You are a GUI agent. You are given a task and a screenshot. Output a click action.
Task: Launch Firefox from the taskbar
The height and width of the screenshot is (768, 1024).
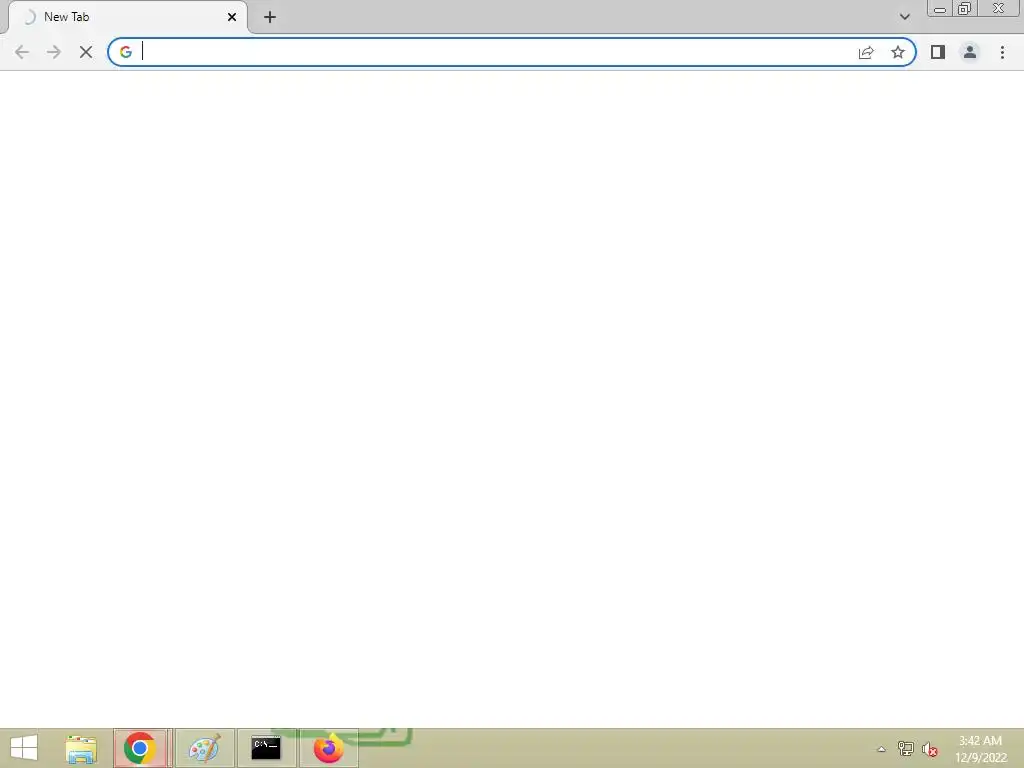[328, 748]
